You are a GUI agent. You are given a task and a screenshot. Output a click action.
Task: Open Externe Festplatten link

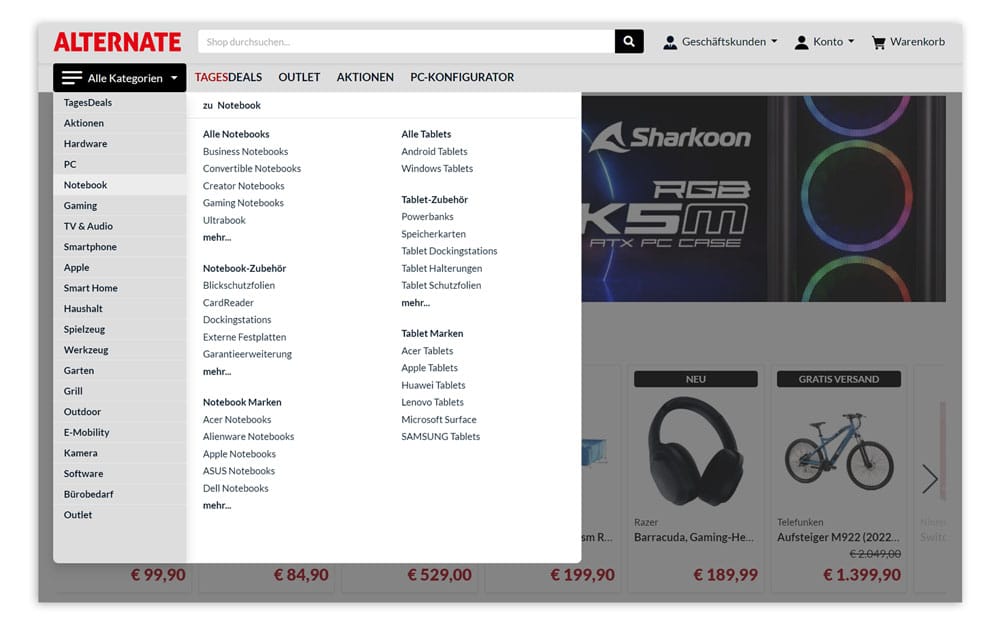[x=244, y=337]
